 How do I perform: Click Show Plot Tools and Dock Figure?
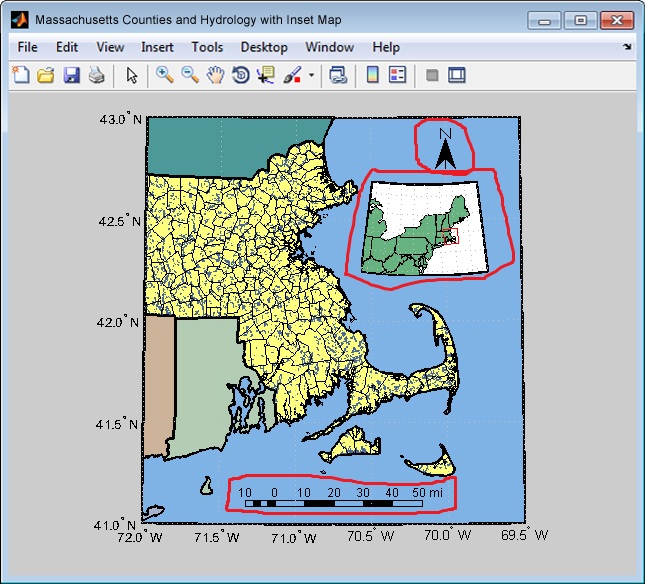coord(457,75)
